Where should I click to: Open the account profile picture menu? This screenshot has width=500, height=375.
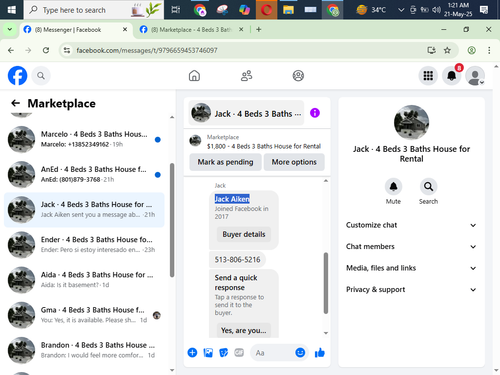click(475, 76)
